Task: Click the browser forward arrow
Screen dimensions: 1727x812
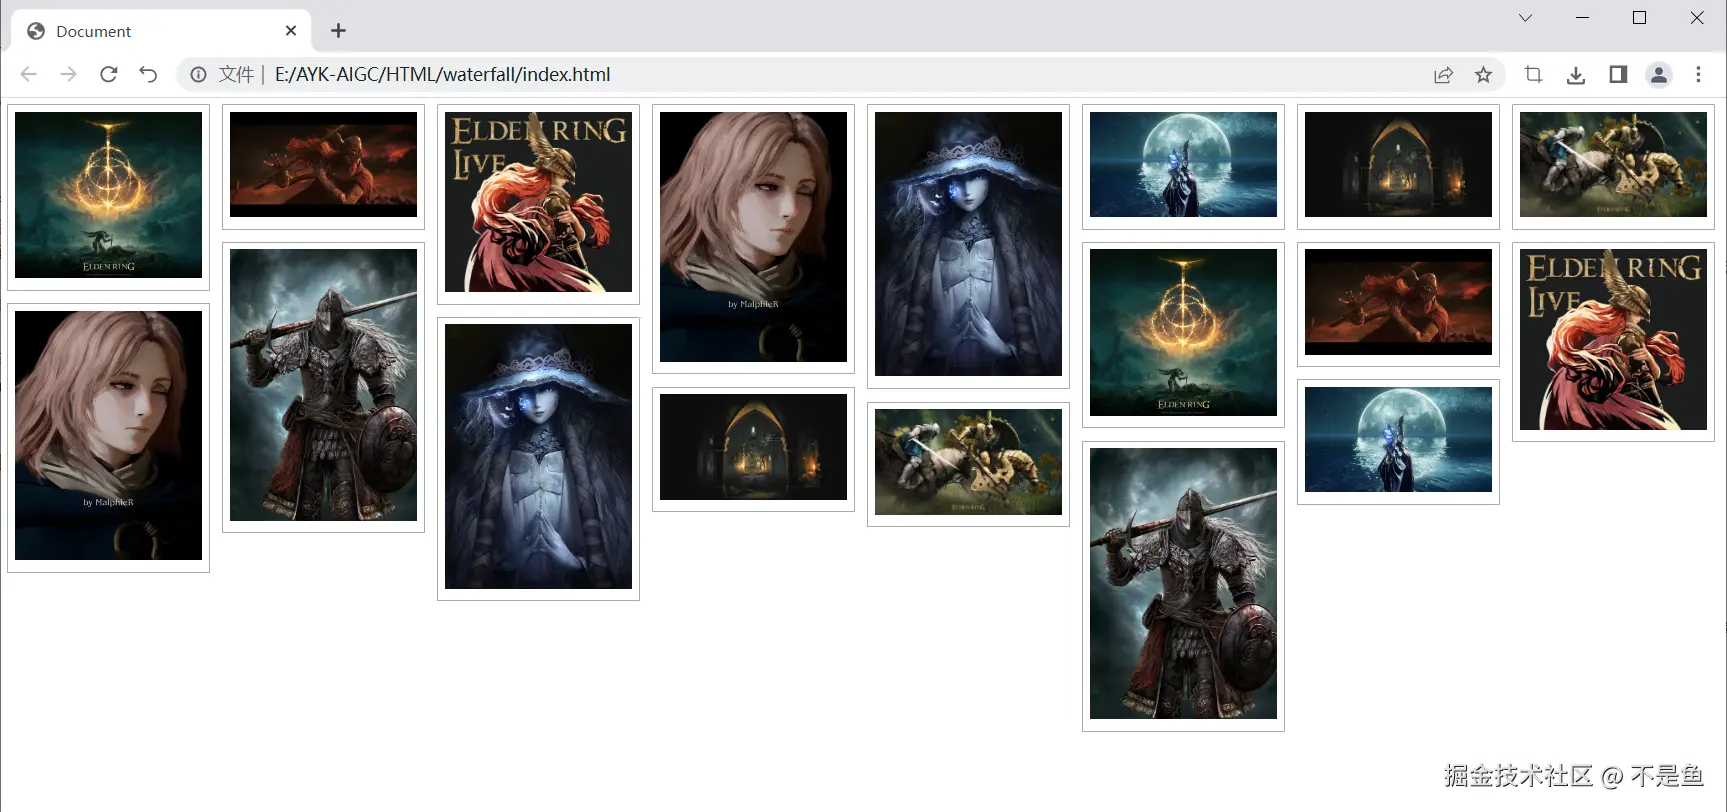Action: click(x=68, y=74)
